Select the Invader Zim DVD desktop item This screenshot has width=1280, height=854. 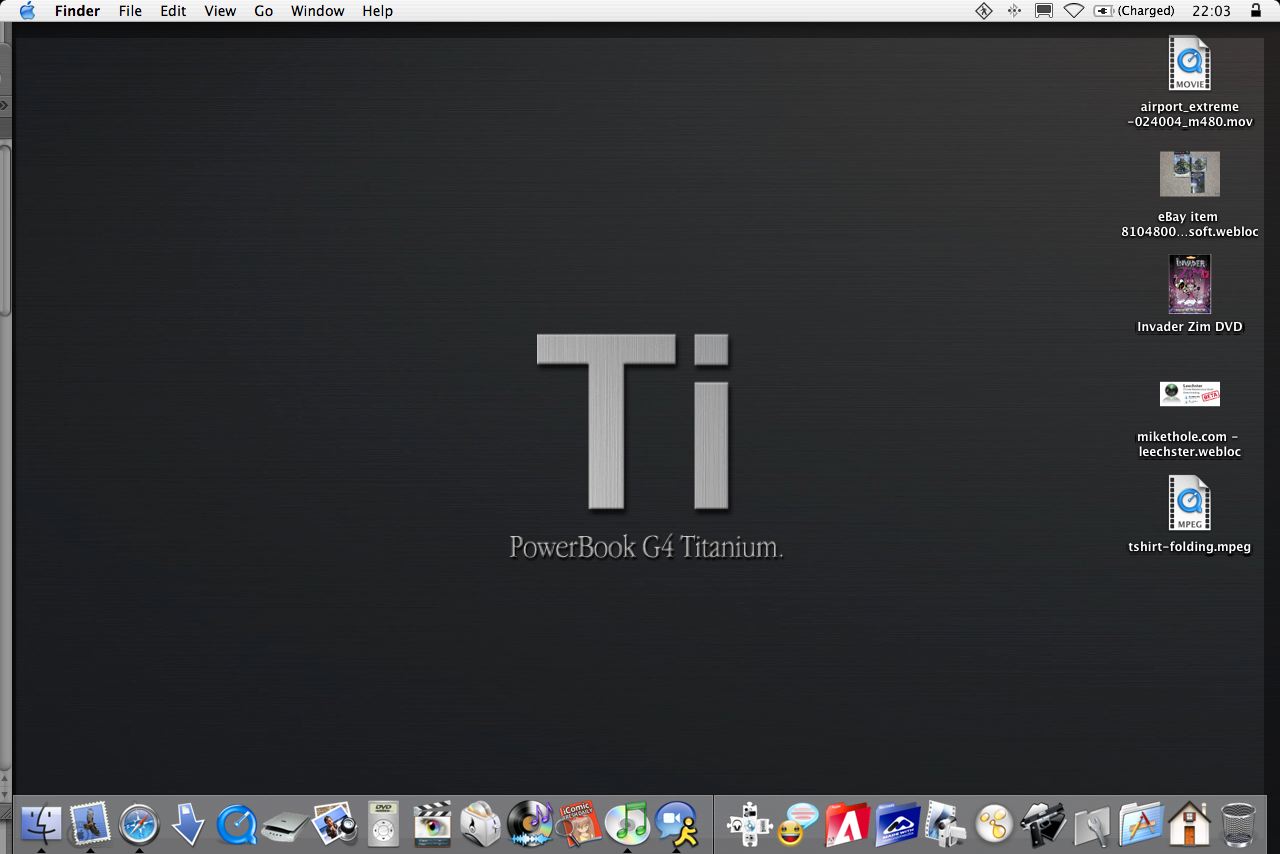tap(1190, 295)
